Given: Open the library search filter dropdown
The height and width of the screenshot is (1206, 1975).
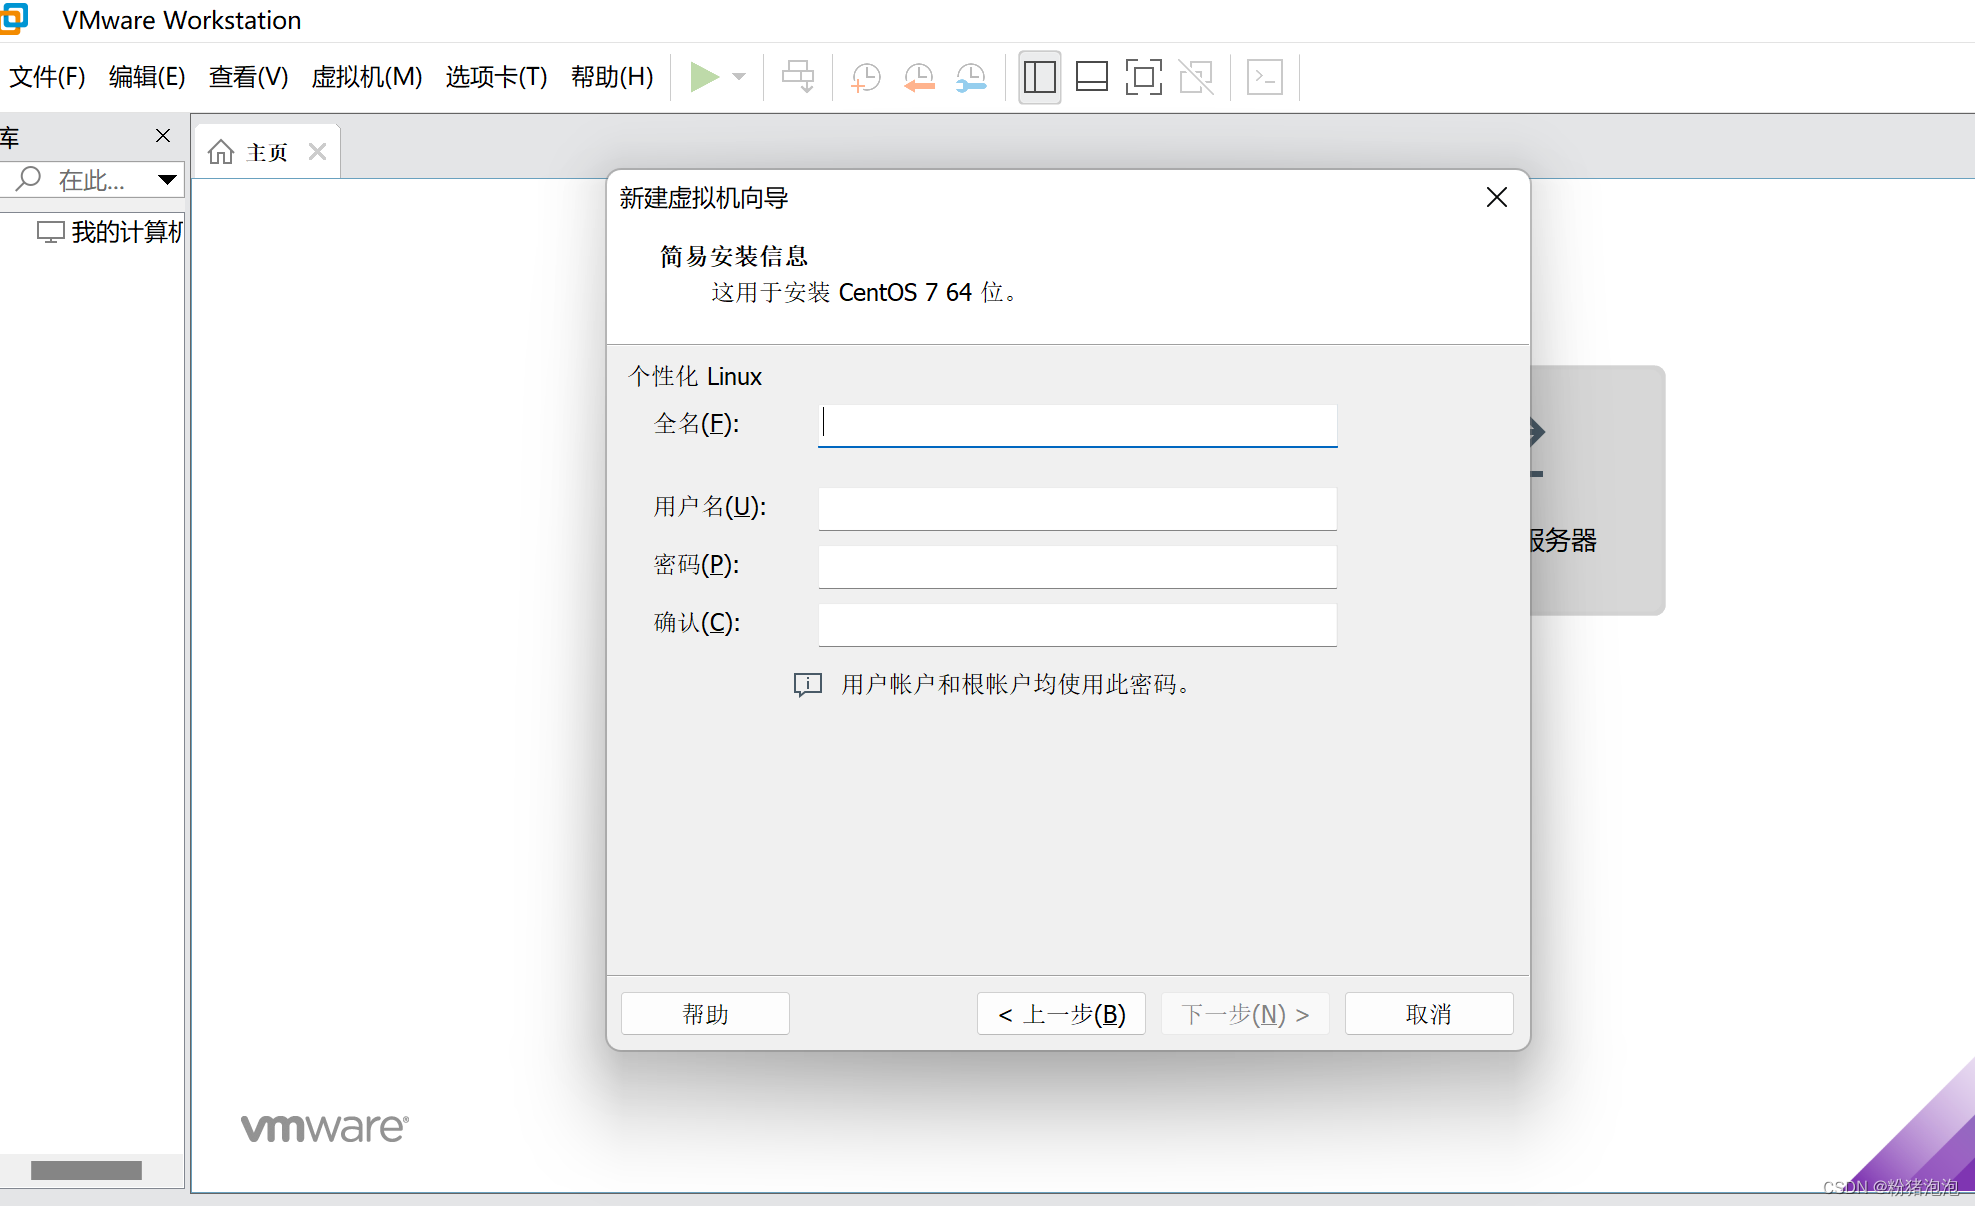Looking at the screenshot, I should click(x=167, y=180).
